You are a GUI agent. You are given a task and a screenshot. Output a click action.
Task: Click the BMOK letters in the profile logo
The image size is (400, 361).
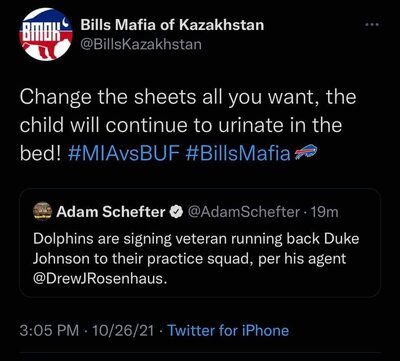pyautogui.click(x=40, y=28)
